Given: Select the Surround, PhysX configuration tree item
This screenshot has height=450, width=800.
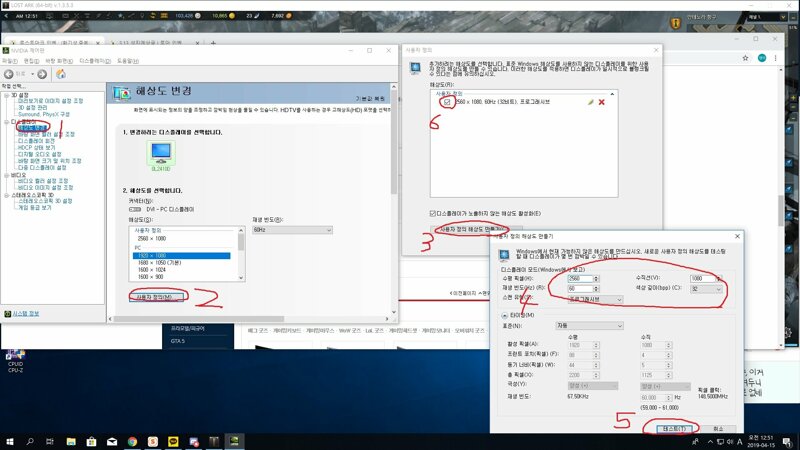Looking at the screenshot, I should coord(44,114).
